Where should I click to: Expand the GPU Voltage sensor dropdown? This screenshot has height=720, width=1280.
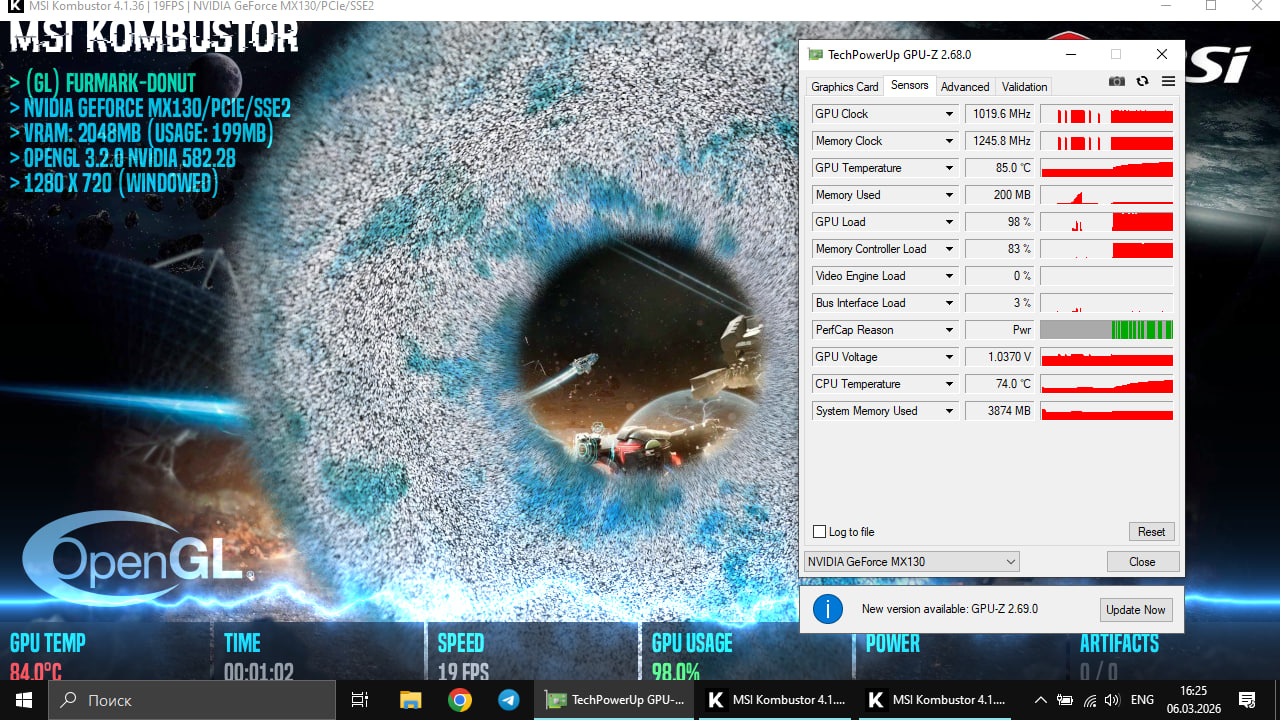[949, 357]
